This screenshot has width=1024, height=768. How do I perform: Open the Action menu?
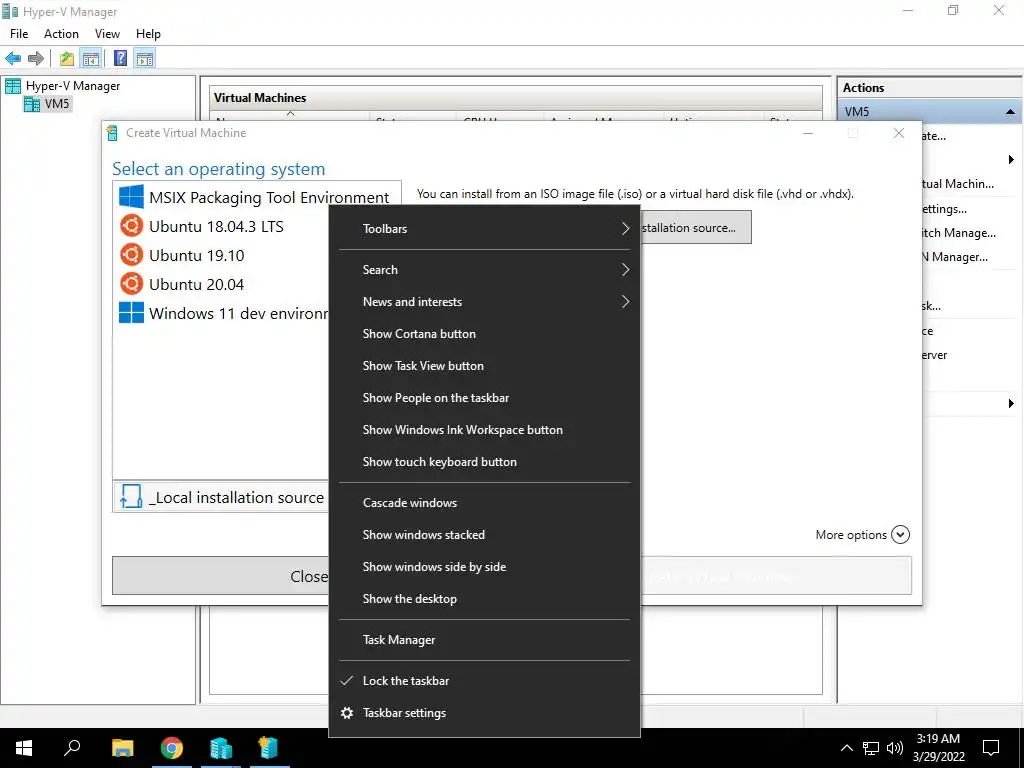(61, 34)
